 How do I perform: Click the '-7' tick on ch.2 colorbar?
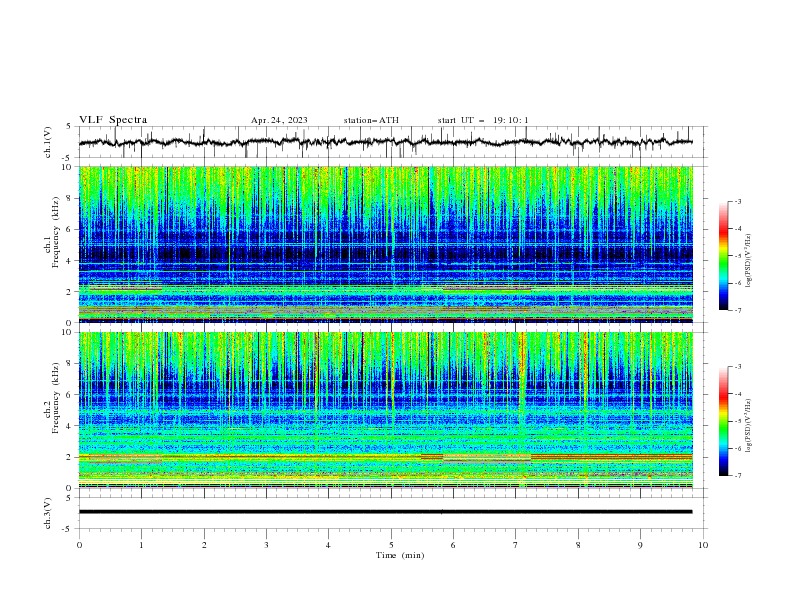[738, 476]
